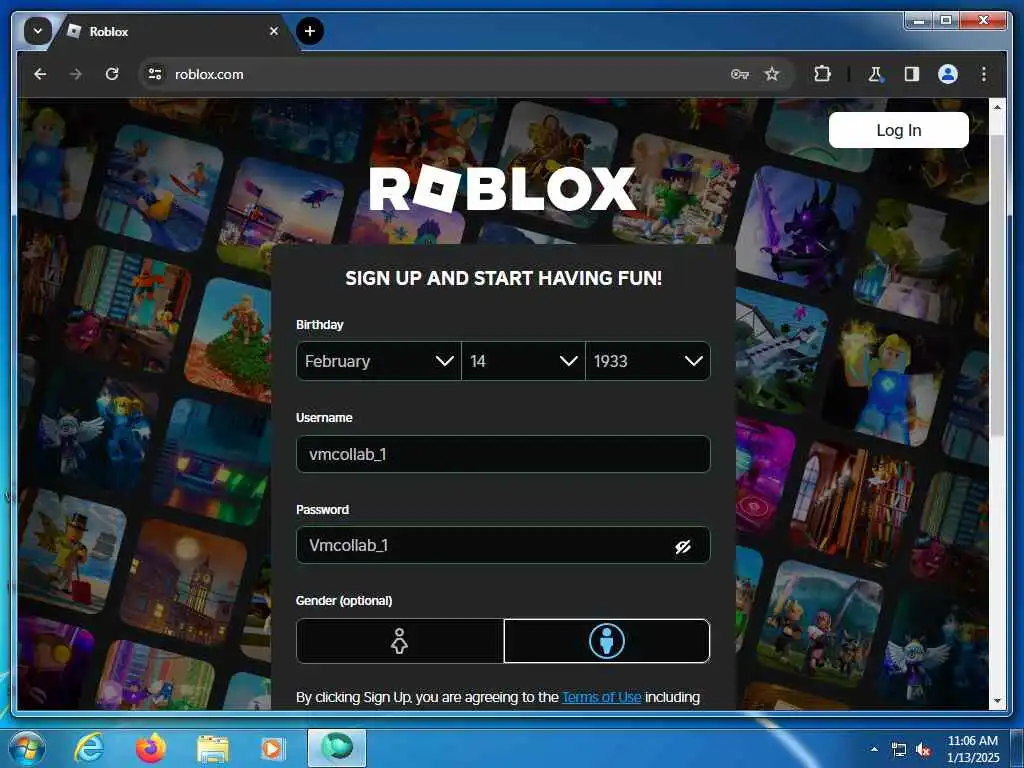Click the Birthday label
Screen dimensions: 1024x768
coord(319,325)
